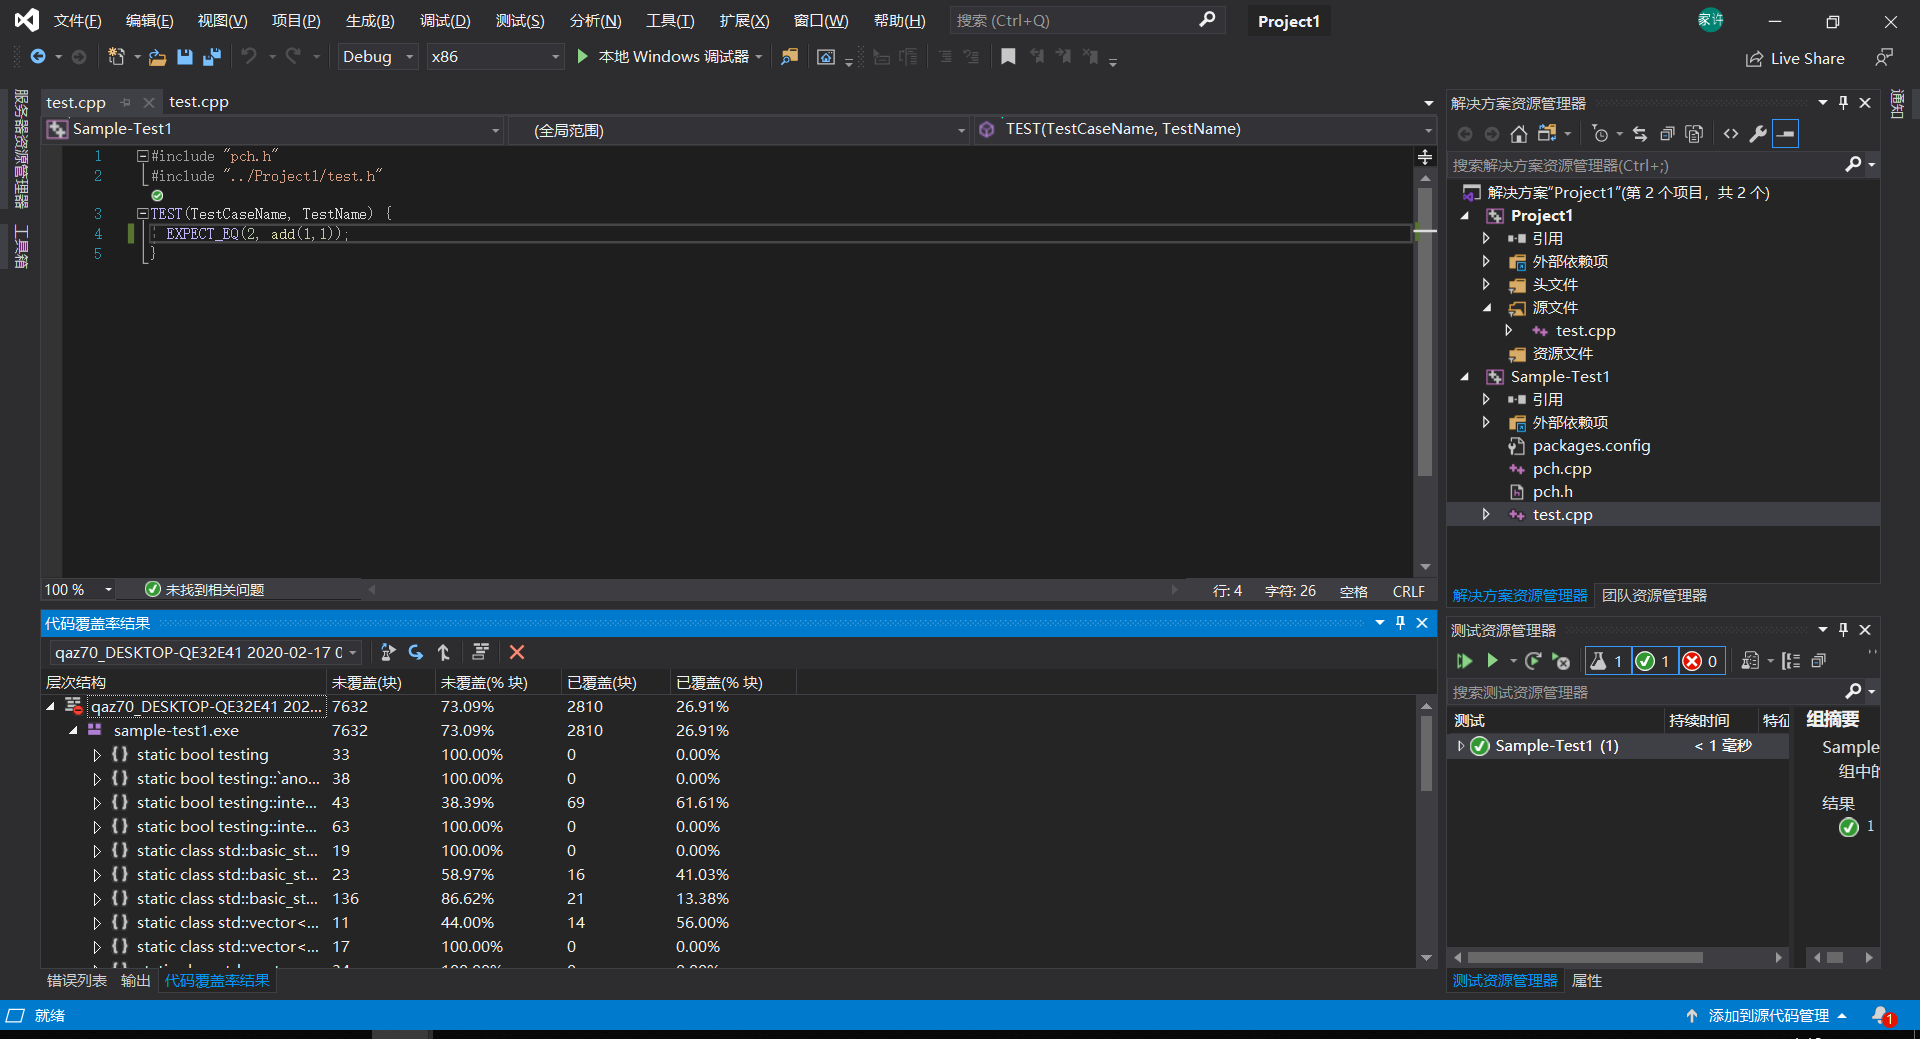Screen dimensions: 1920x1039
Task: Open the x86 platform dropdown
Action: click(x=495, y=57)
